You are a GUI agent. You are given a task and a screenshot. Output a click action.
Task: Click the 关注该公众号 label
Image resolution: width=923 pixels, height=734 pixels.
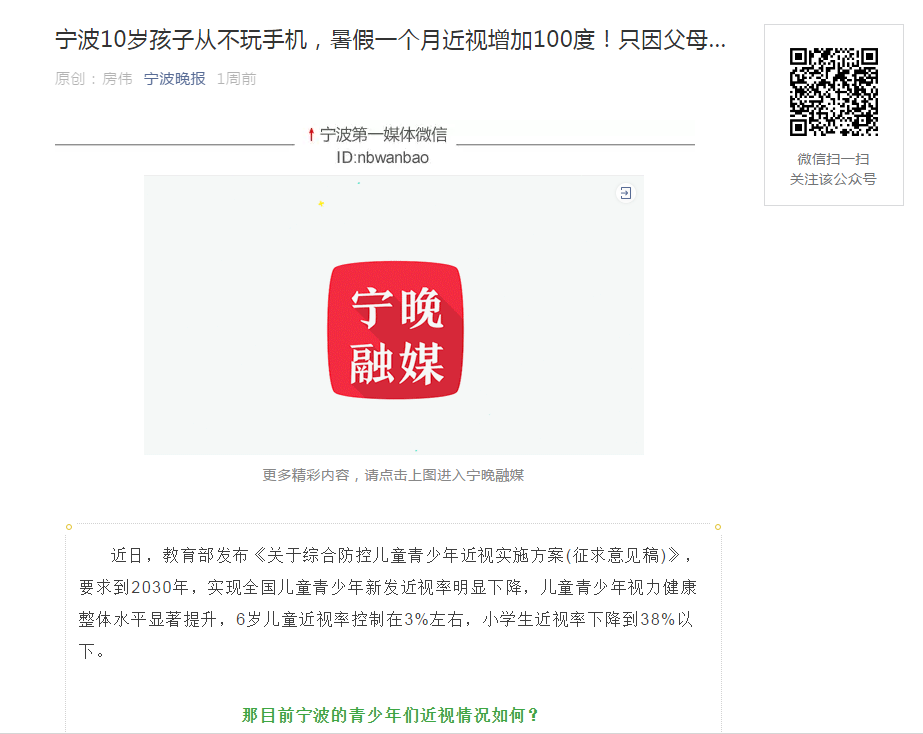click(834, 179)
